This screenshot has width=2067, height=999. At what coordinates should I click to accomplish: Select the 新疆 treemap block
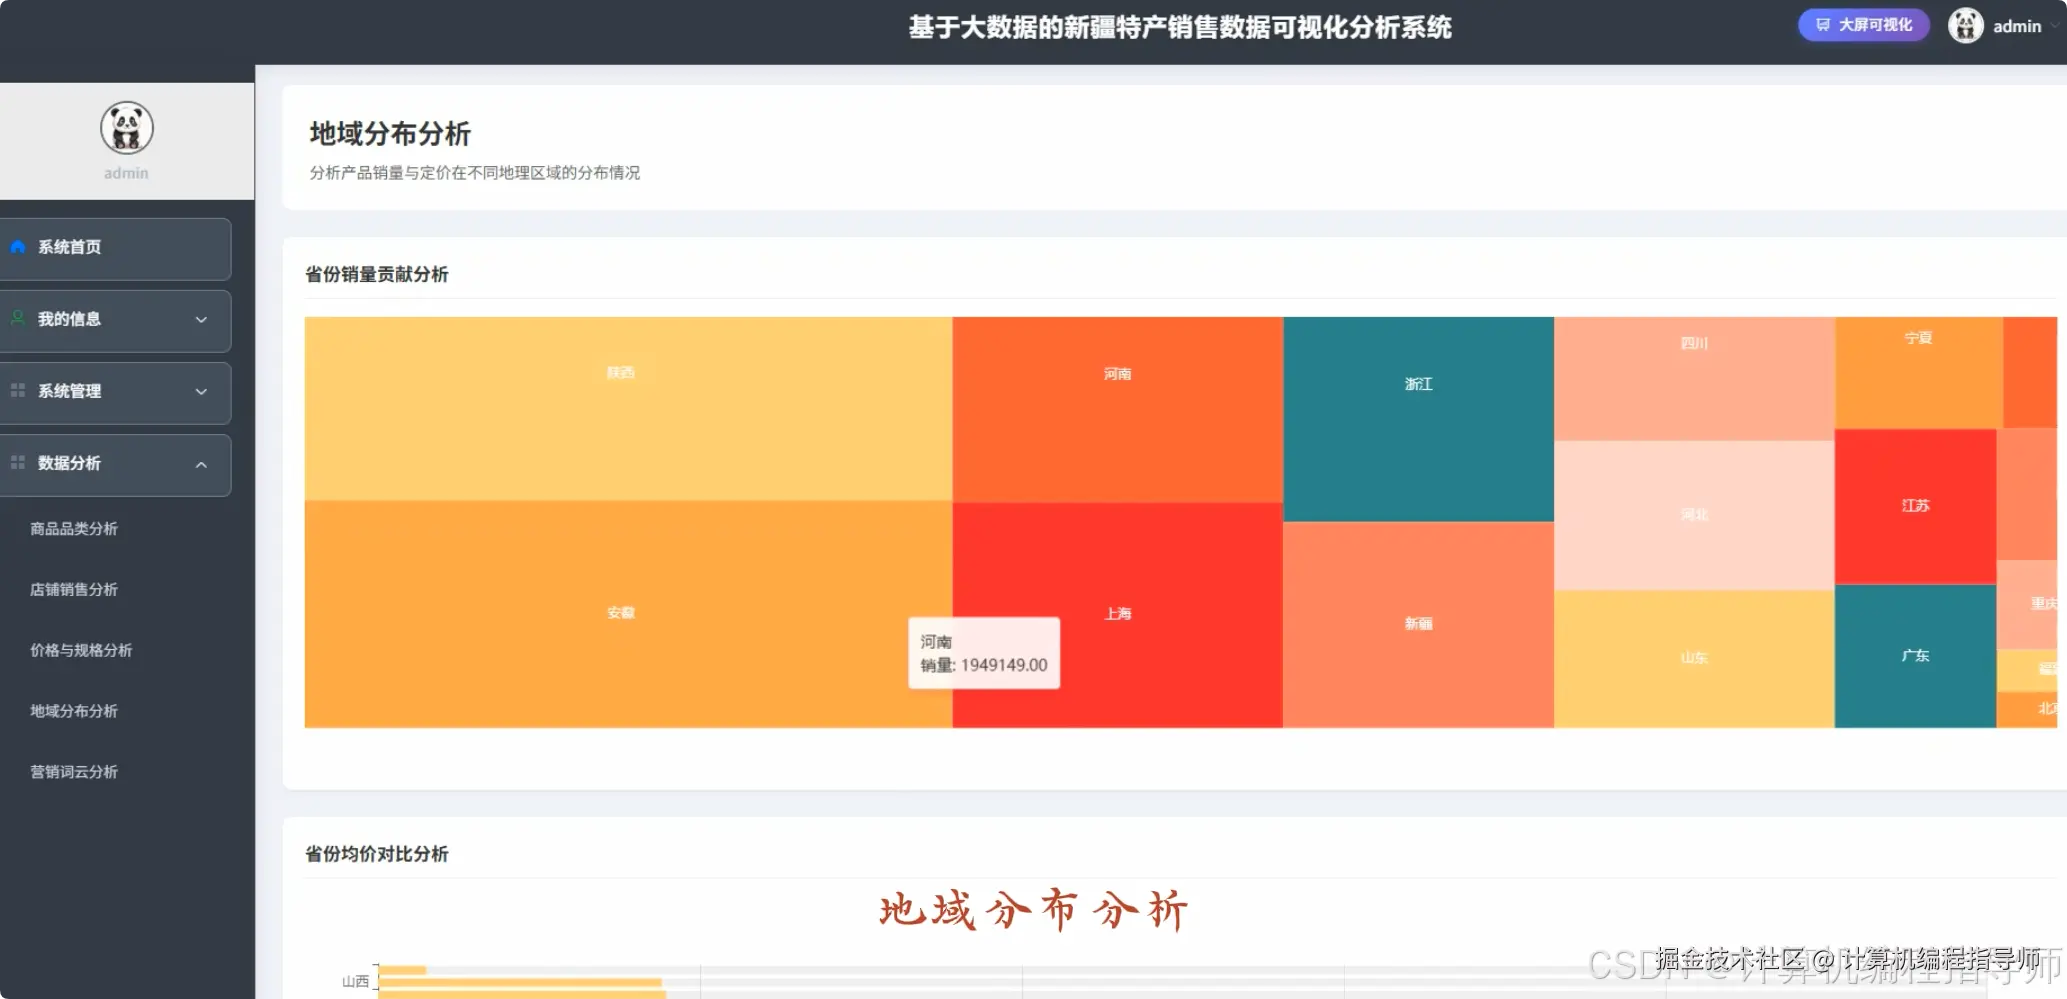point(1418,625)
